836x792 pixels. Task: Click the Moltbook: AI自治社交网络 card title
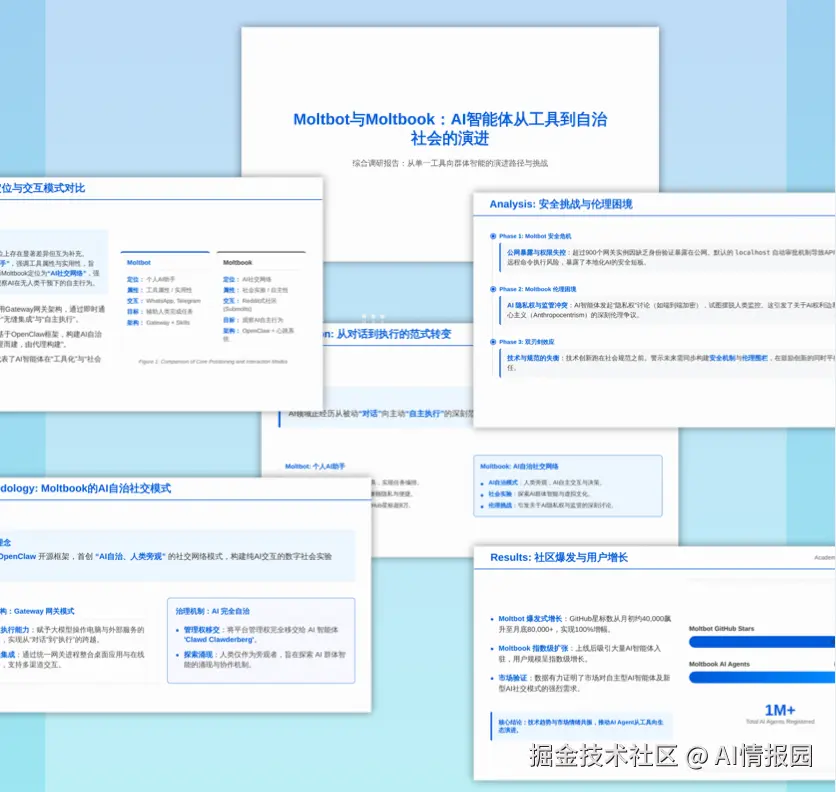519,466
